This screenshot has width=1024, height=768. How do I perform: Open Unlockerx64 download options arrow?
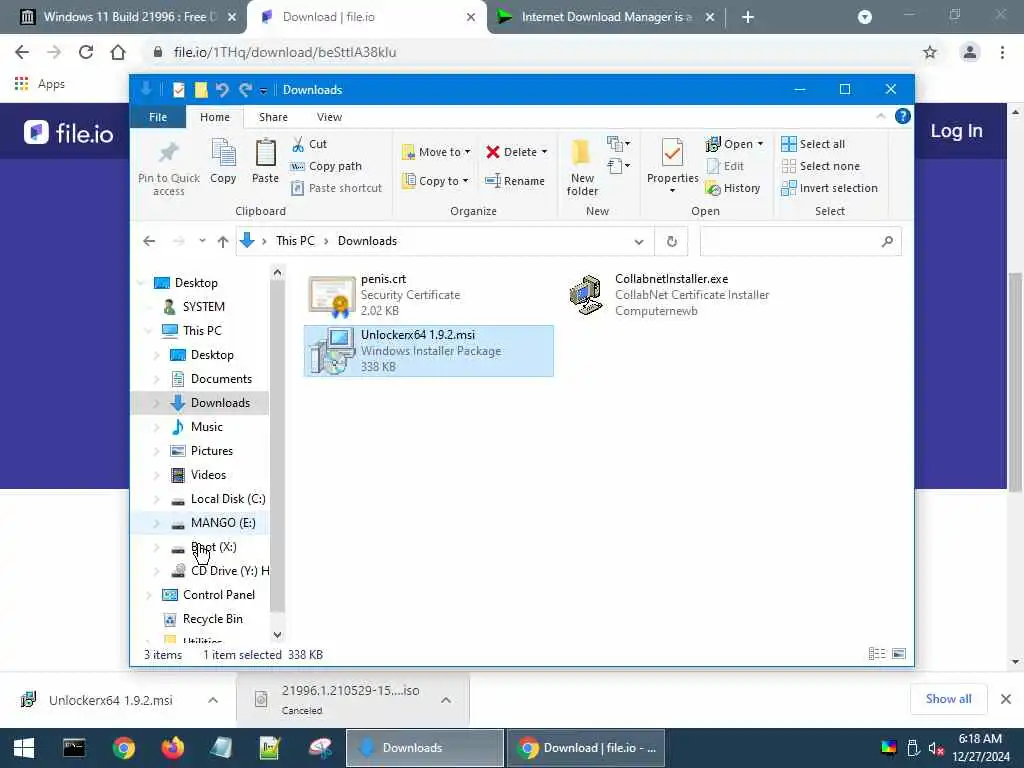click(x=213, y=700)
